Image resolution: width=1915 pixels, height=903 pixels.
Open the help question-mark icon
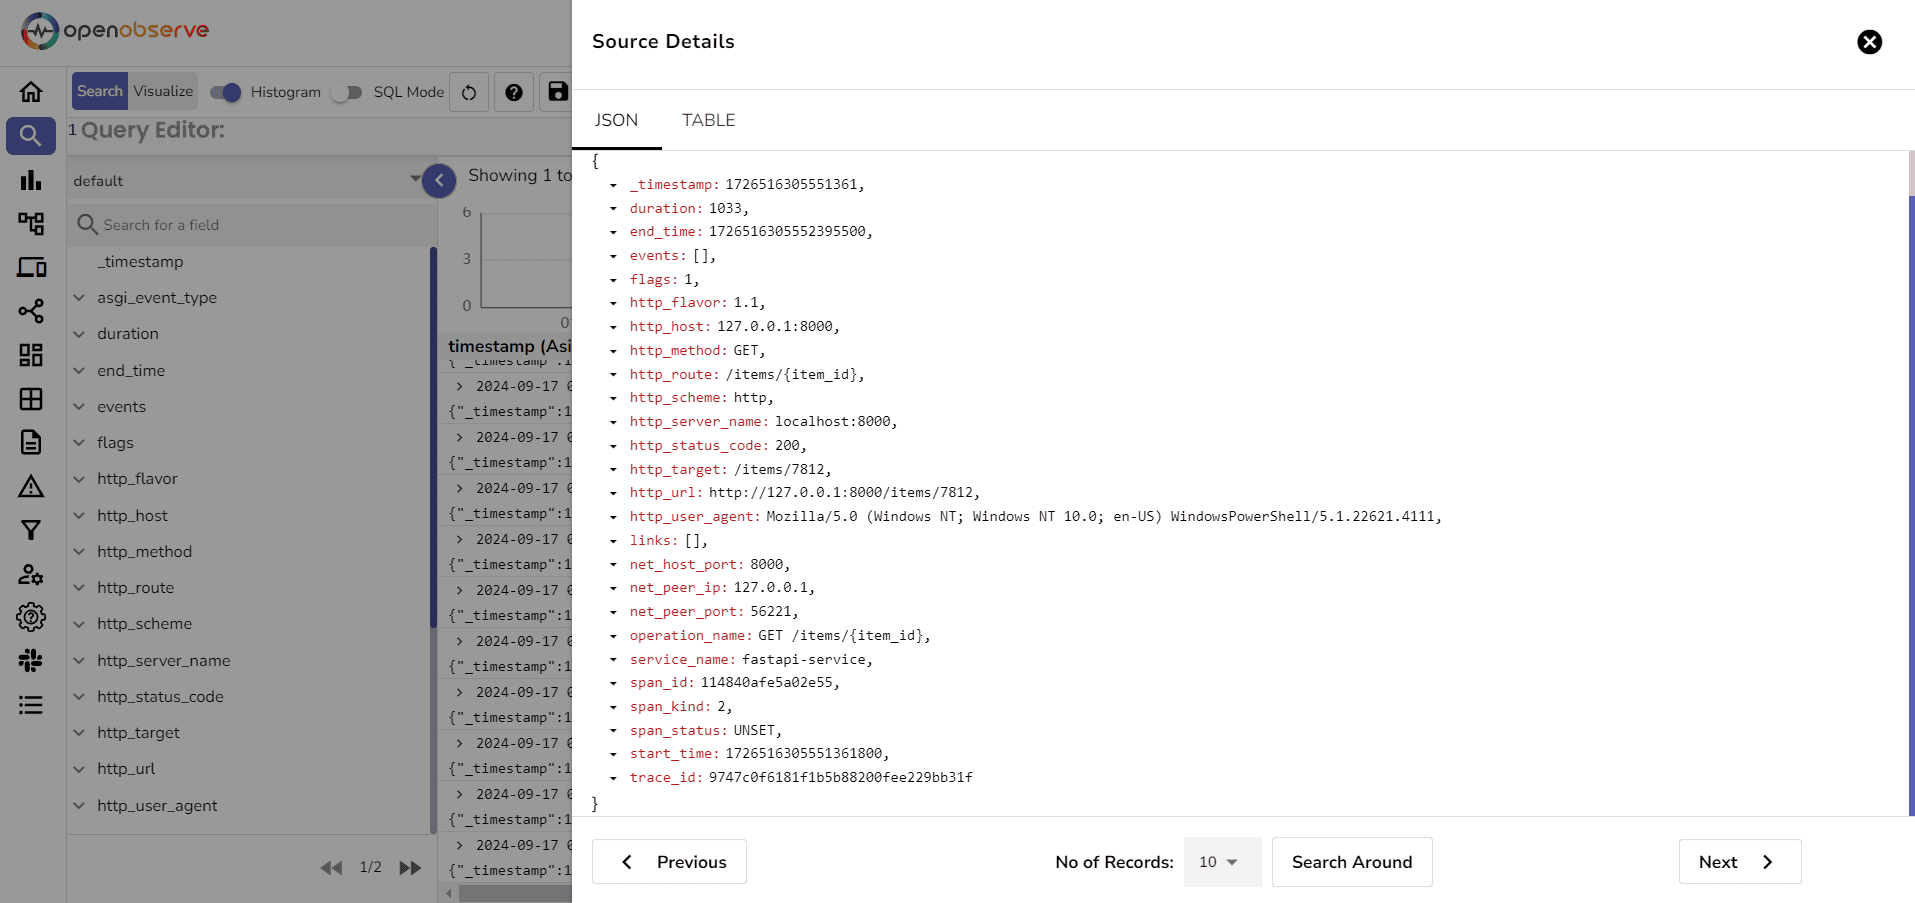(x=513, y=92)
